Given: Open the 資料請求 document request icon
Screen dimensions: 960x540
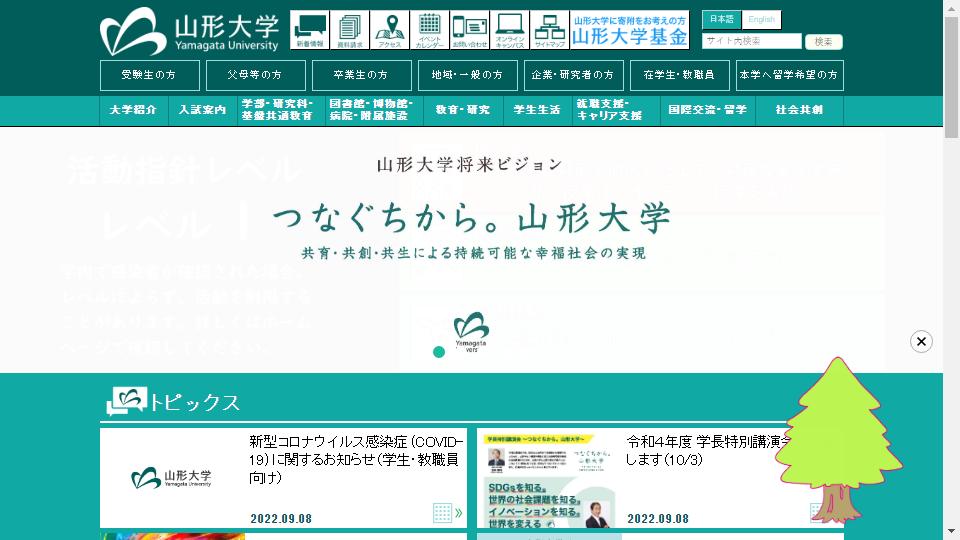Looking at the screenshot, I should [x=350, y=29].
